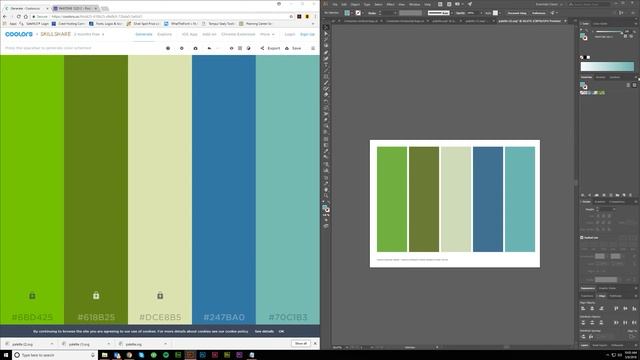Screen dimensions: 640x360
Task: Click the Save button on Coolors
Action: (293, 48)
